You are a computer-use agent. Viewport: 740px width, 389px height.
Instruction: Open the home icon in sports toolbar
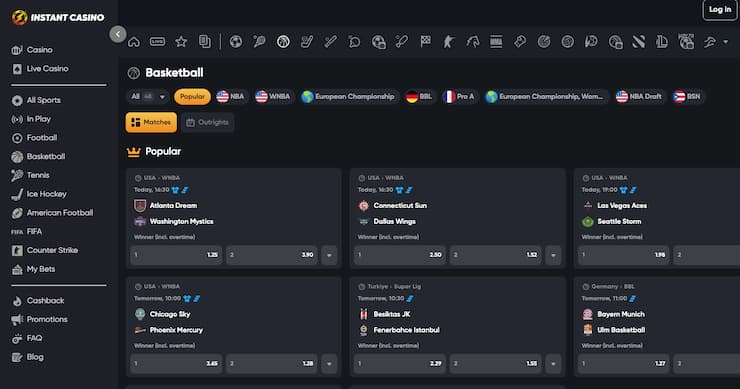(134, 42)
